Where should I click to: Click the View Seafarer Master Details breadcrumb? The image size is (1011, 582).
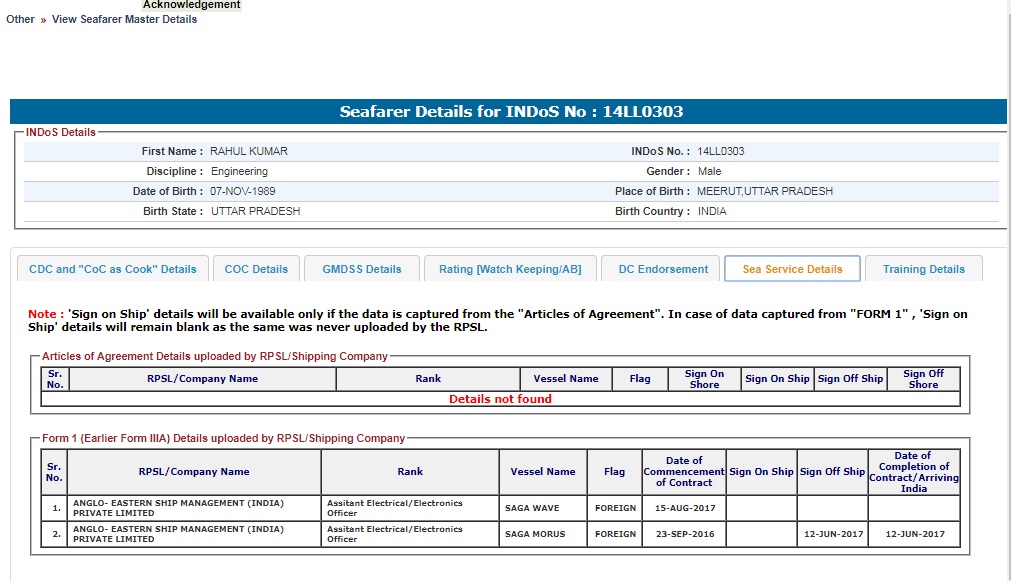tap(124, 19)
